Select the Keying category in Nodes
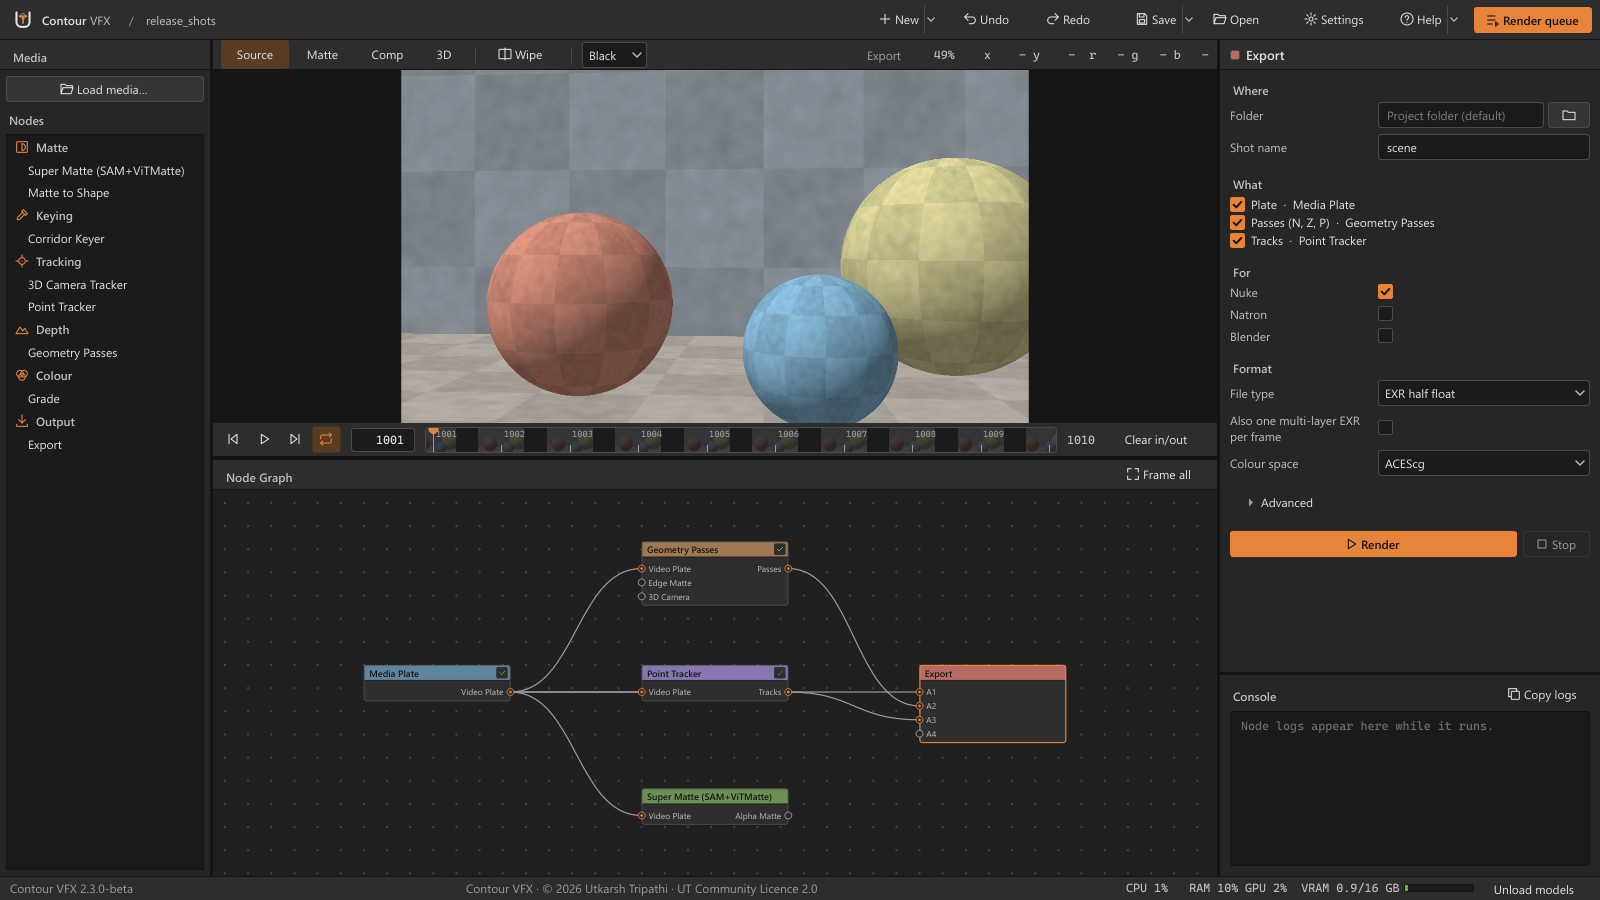This screenshot has width=1600, height=900. tap(105, 216)
